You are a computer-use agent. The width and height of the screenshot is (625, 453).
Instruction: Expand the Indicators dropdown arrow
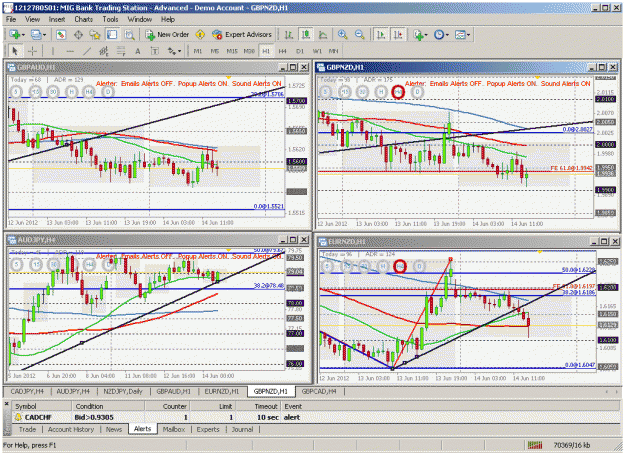[x=426, y=35]
